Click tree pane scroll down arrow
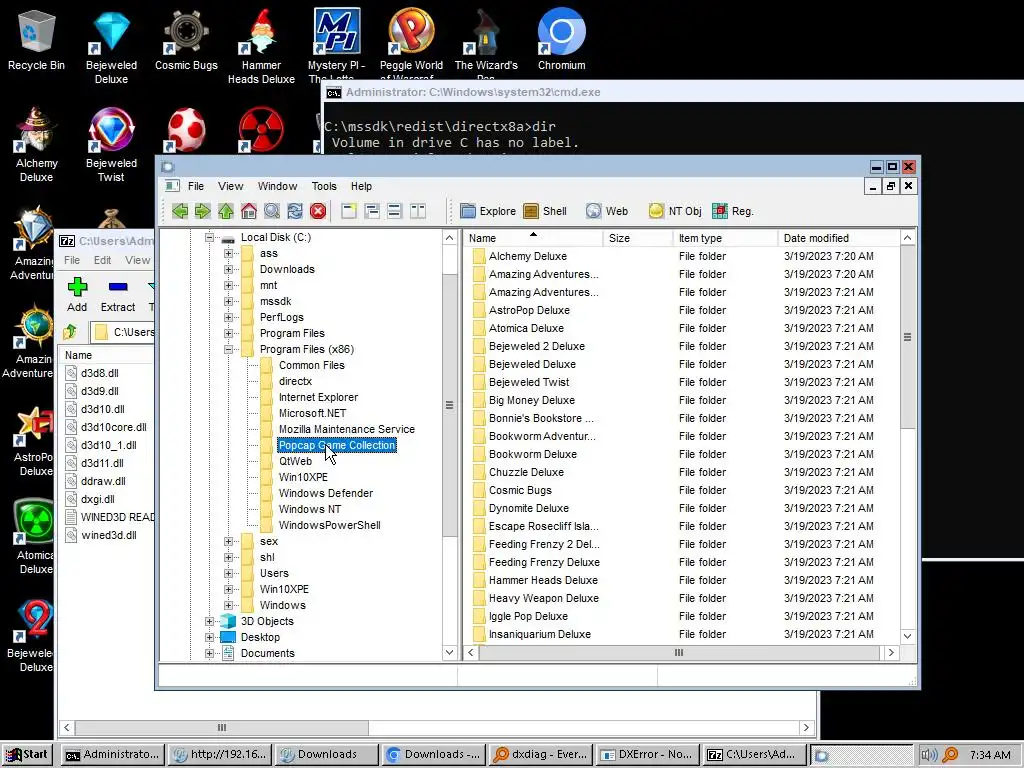The height and width of the screenshot is (768, 1024). [x=449, y=652]
